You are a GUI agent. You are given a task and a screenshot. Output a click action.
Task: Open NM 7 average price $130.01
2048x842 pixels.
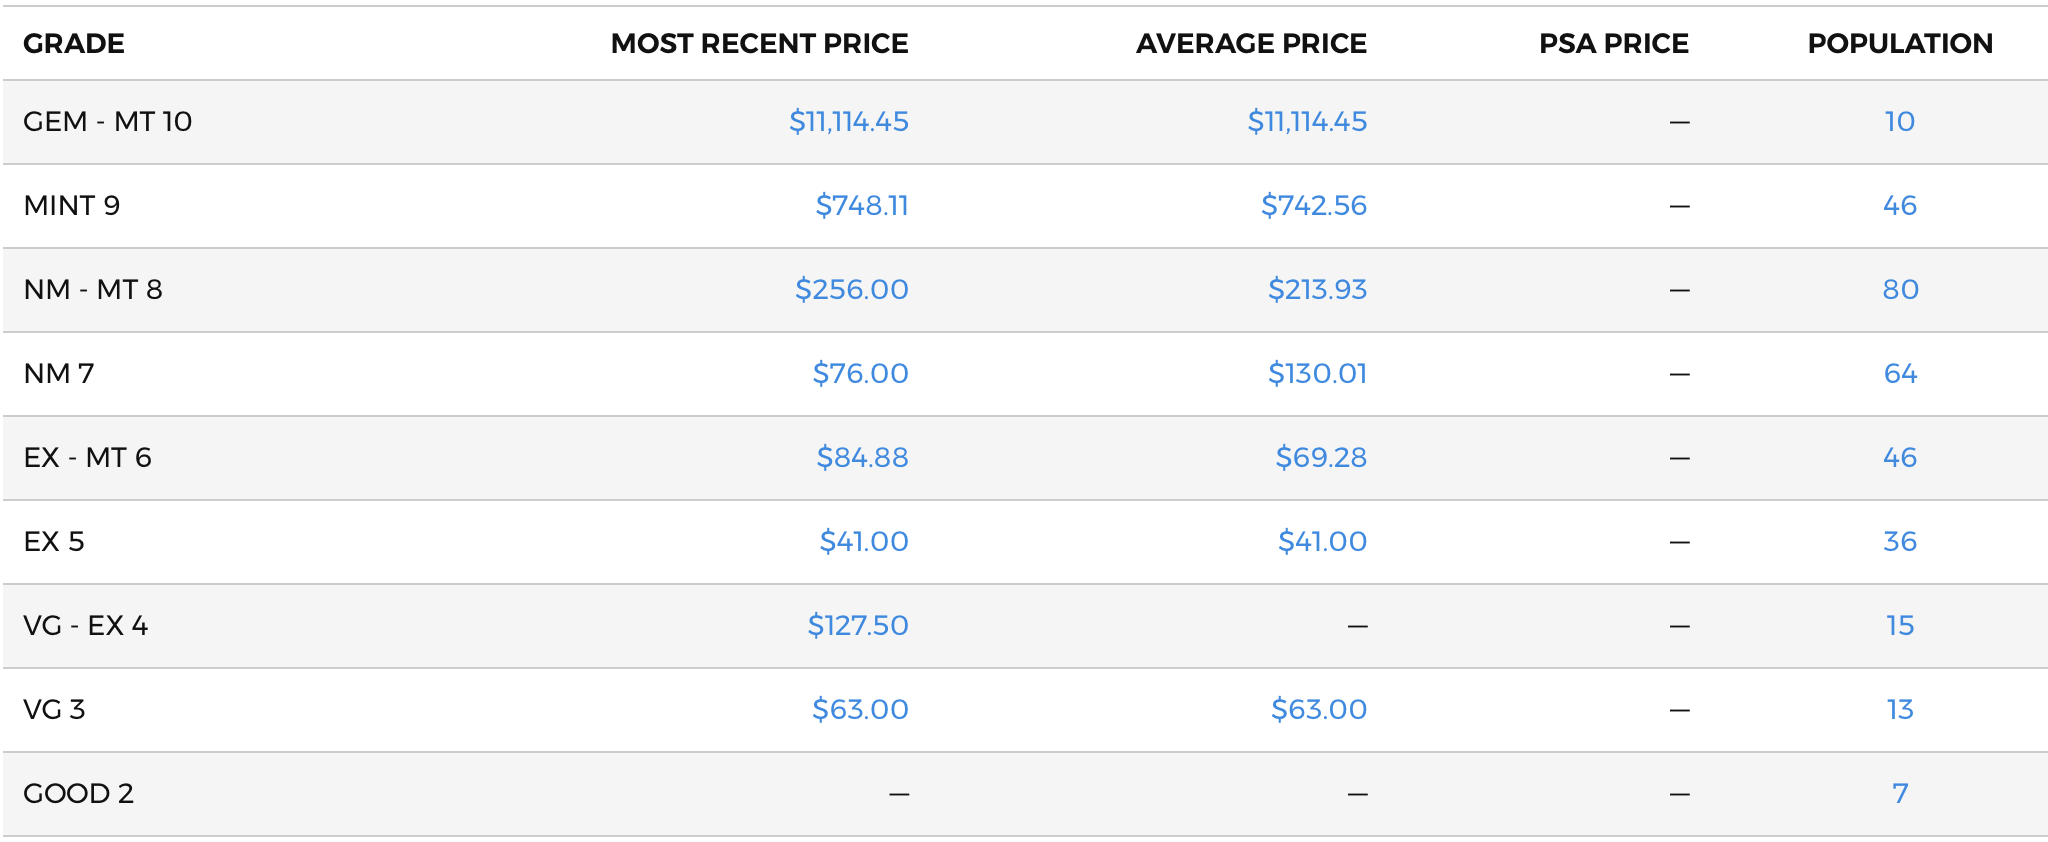pyautogui.click(x=1317, y=374)
